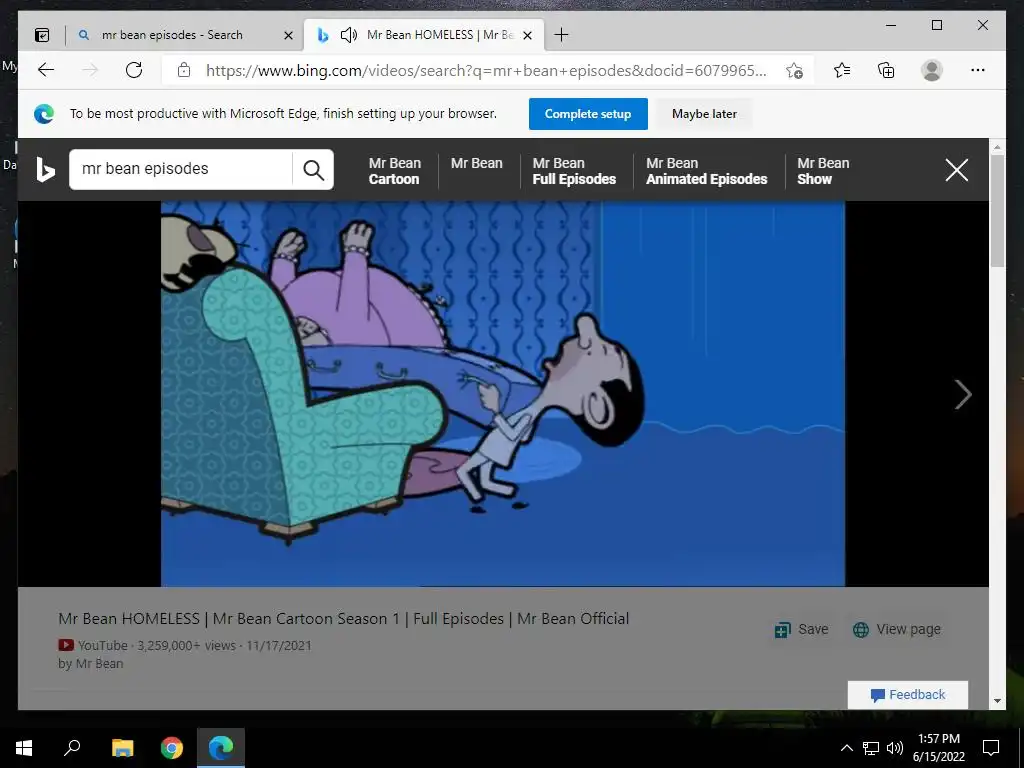Refresh the current page

tap(134, 70)
